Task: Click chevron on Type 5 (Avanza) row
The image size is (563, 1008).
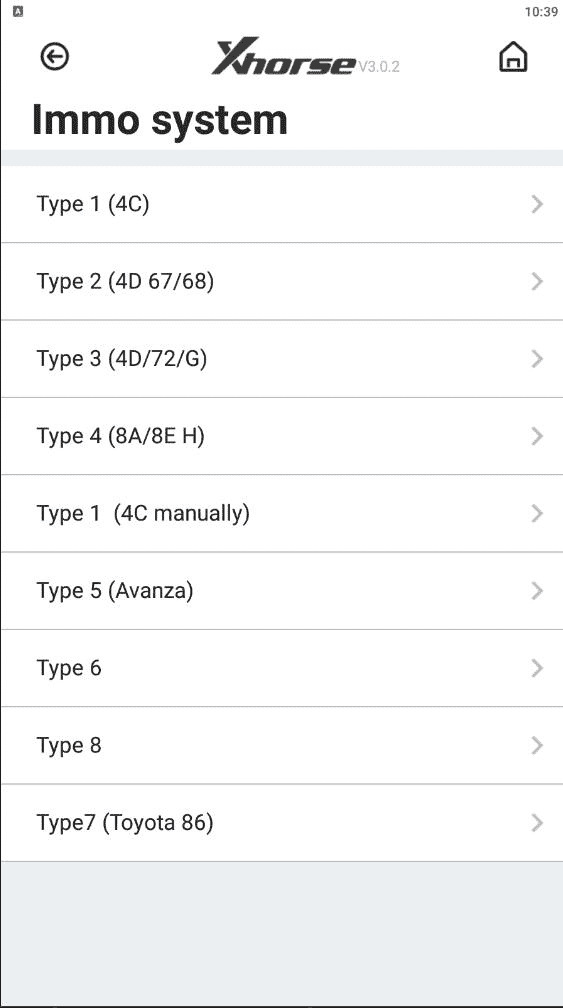Action: [537, 591]
